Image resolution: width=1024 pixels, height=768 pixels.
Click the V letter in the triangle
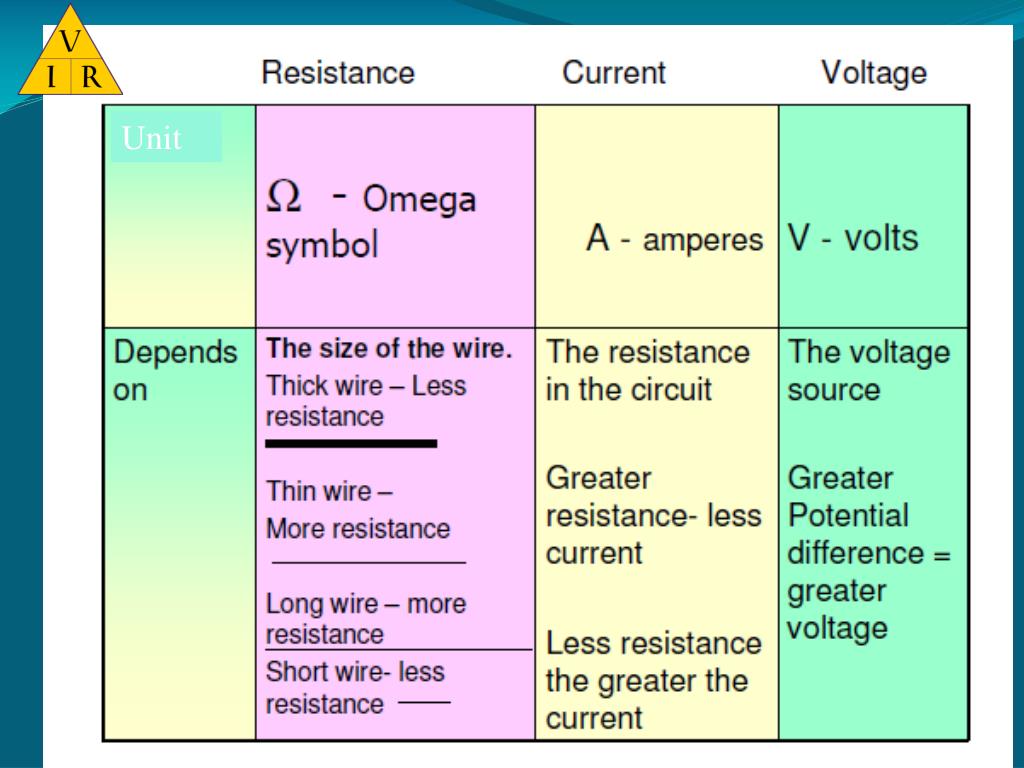(x=70, y=41)
